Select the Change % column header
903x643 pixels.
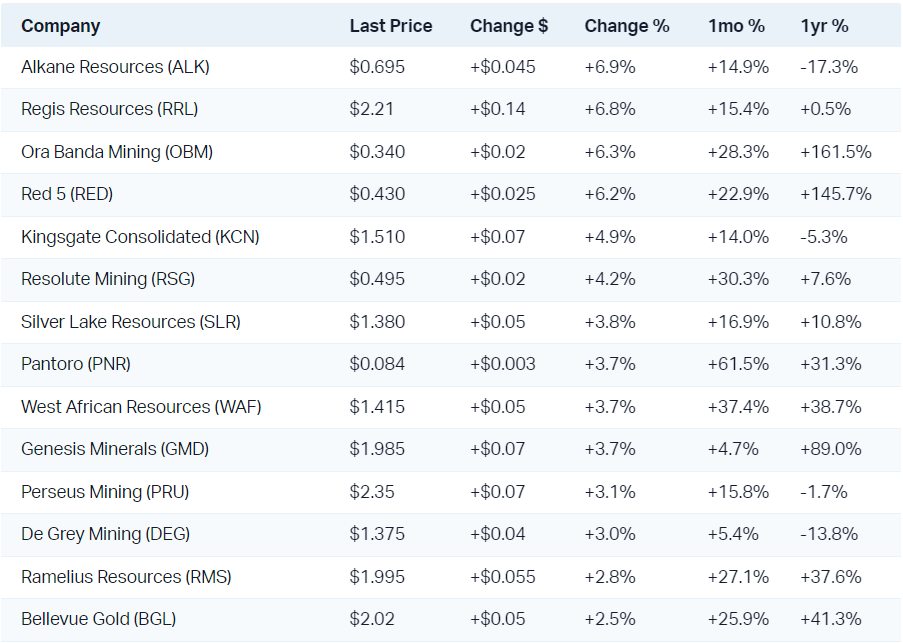pyautogui.click(x=627, y=26)
